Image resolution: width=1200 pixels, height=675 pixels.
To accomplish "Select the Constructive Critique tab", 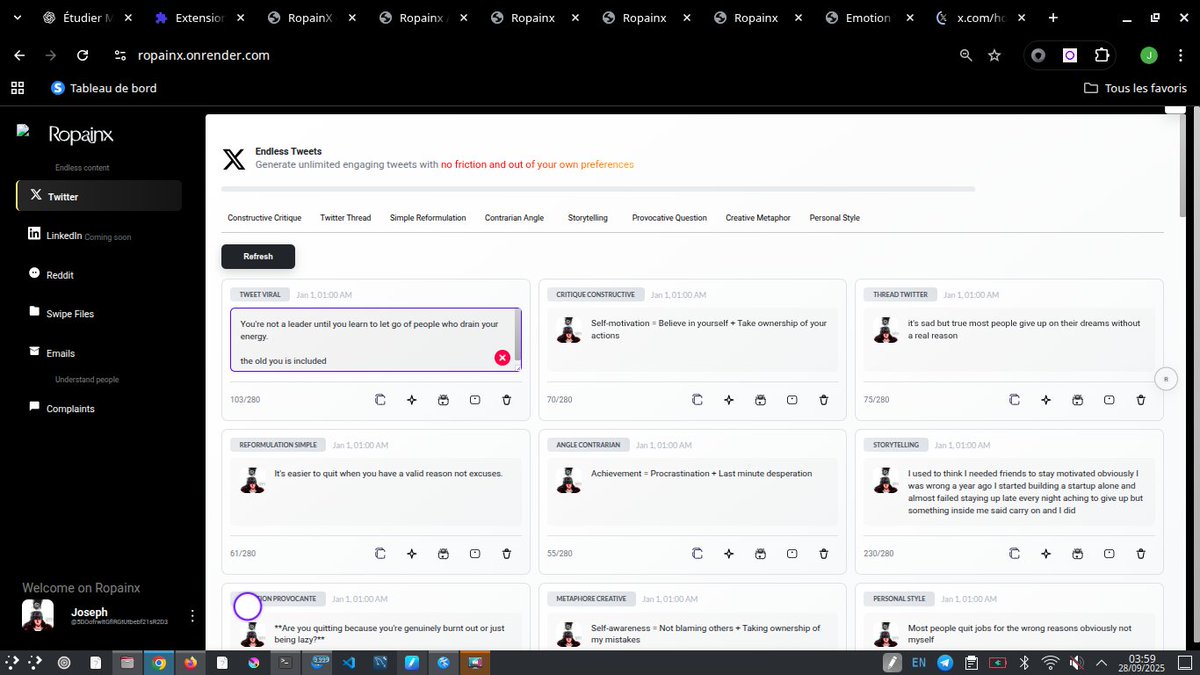I will (264, 217).
